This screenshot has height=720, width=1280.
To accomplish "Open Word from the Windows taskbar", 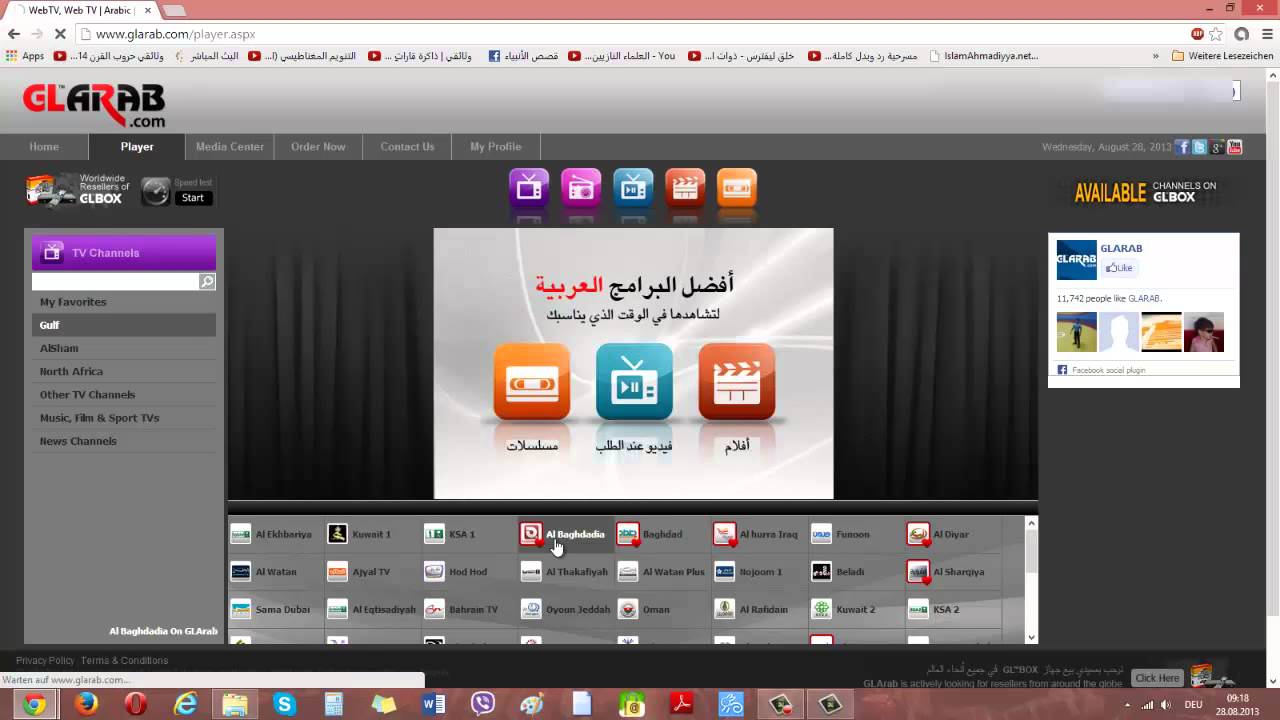I will tap(434, 704).
